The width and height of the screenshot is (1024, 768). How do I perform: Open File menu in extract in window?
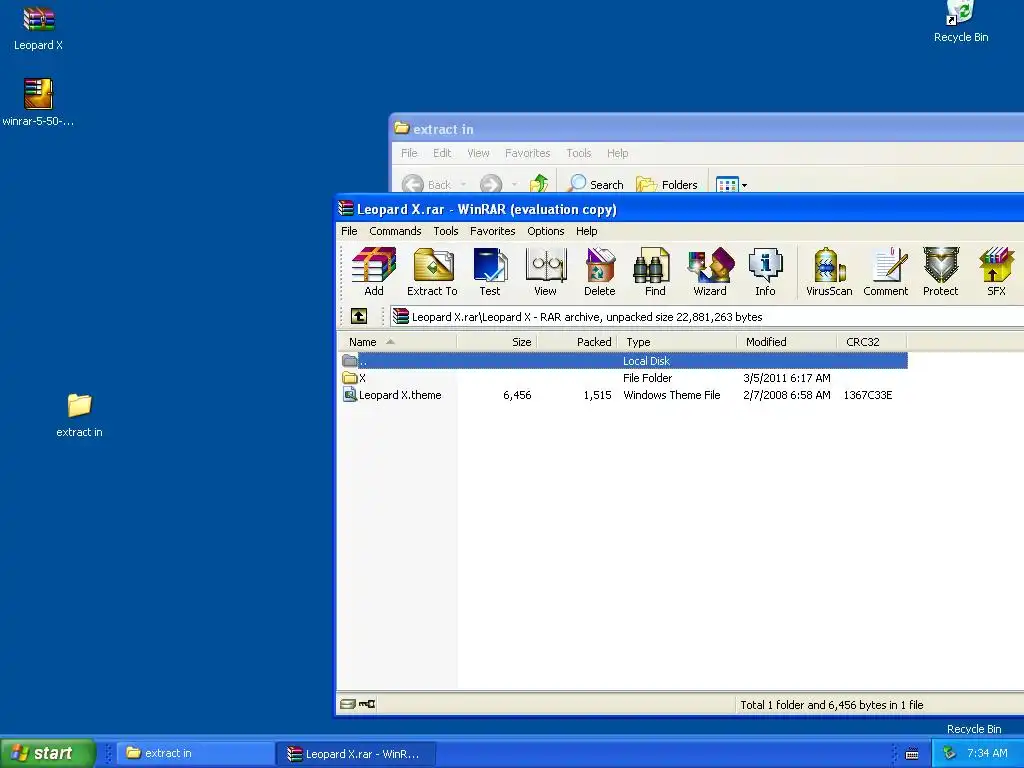(409, 153)
